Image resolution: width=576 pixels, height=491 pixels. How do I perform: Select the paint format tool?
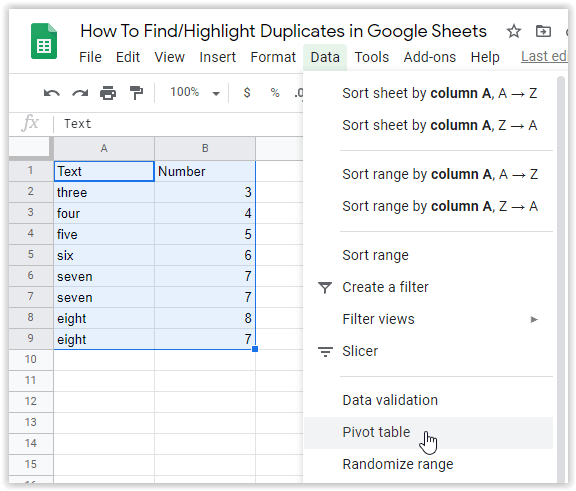[x=136, y=93]
